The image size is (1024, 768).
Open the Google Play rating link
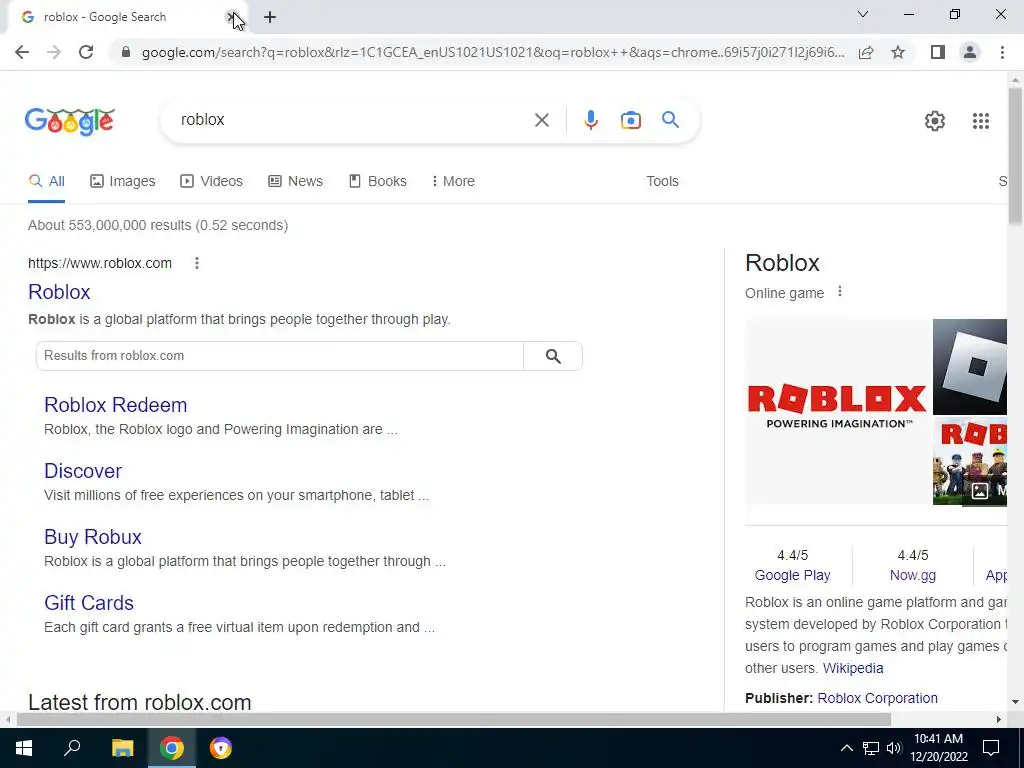(792, 575)
